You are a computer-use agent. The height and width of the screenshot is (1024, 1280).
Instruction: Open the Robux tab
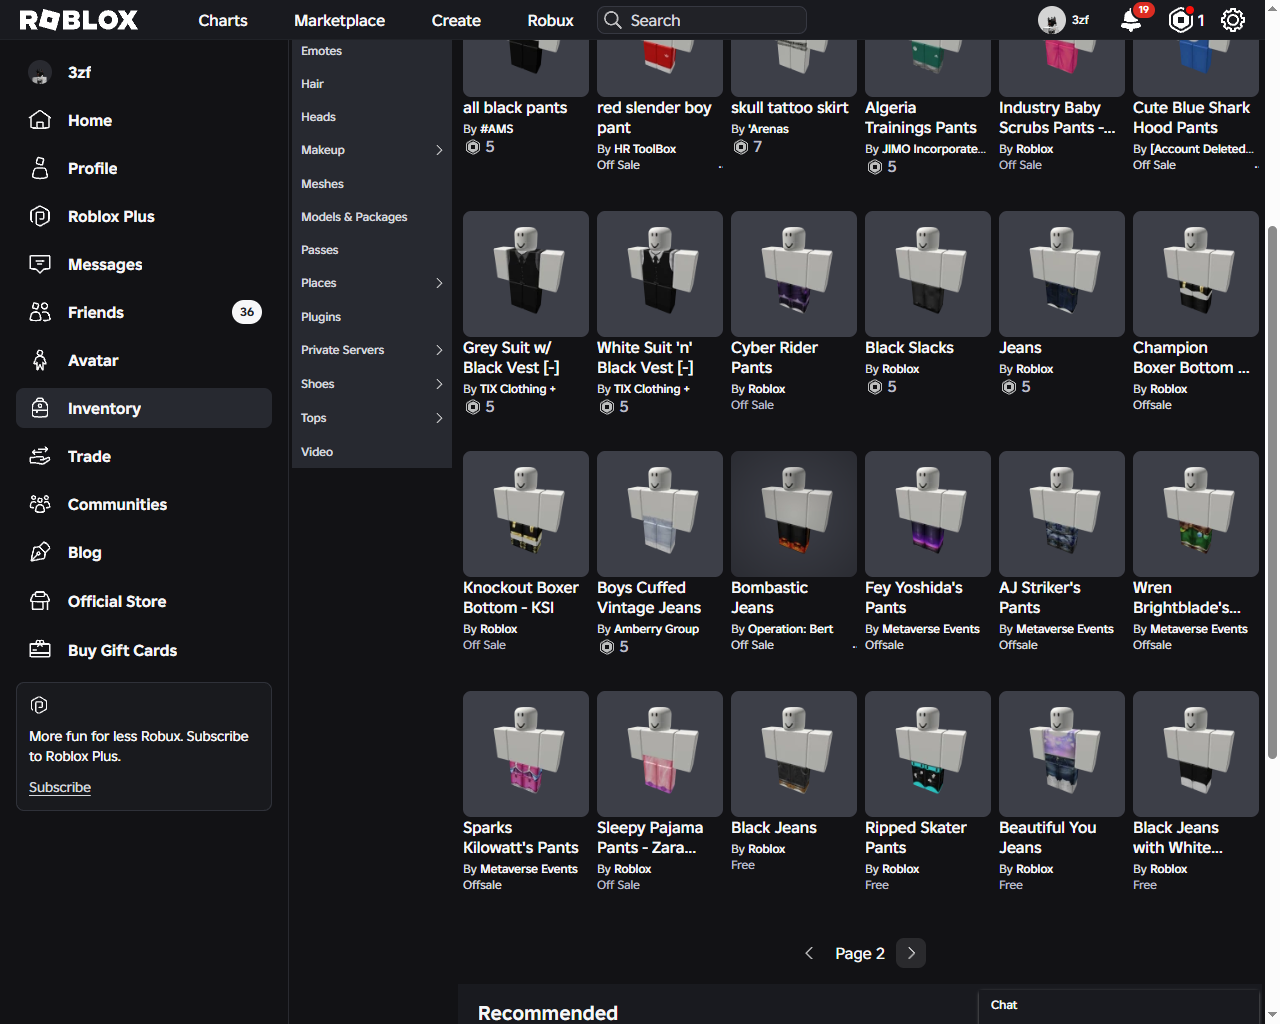click(x=551, y=20)
